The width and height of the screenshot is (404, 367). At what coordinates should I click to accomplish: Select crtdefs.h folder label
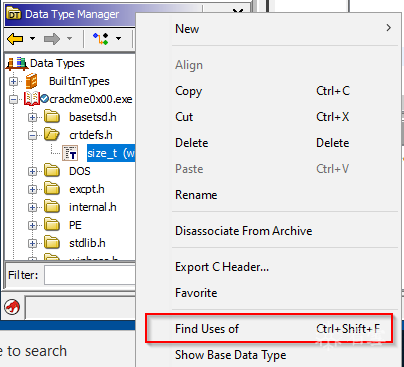91,135
